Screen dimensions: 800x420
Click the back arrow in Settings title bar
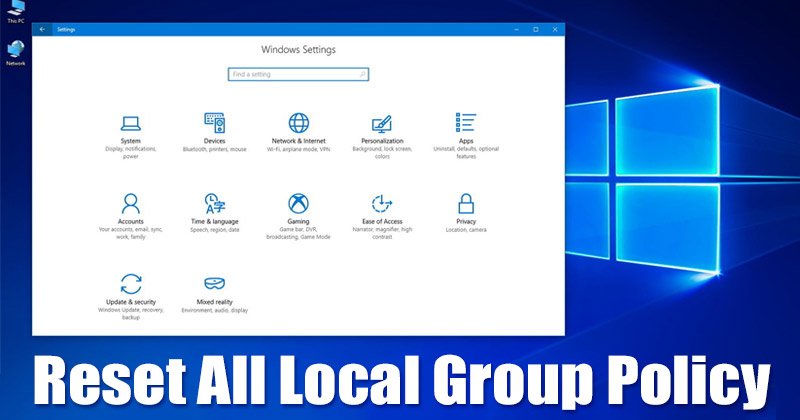tap(42, 30)
